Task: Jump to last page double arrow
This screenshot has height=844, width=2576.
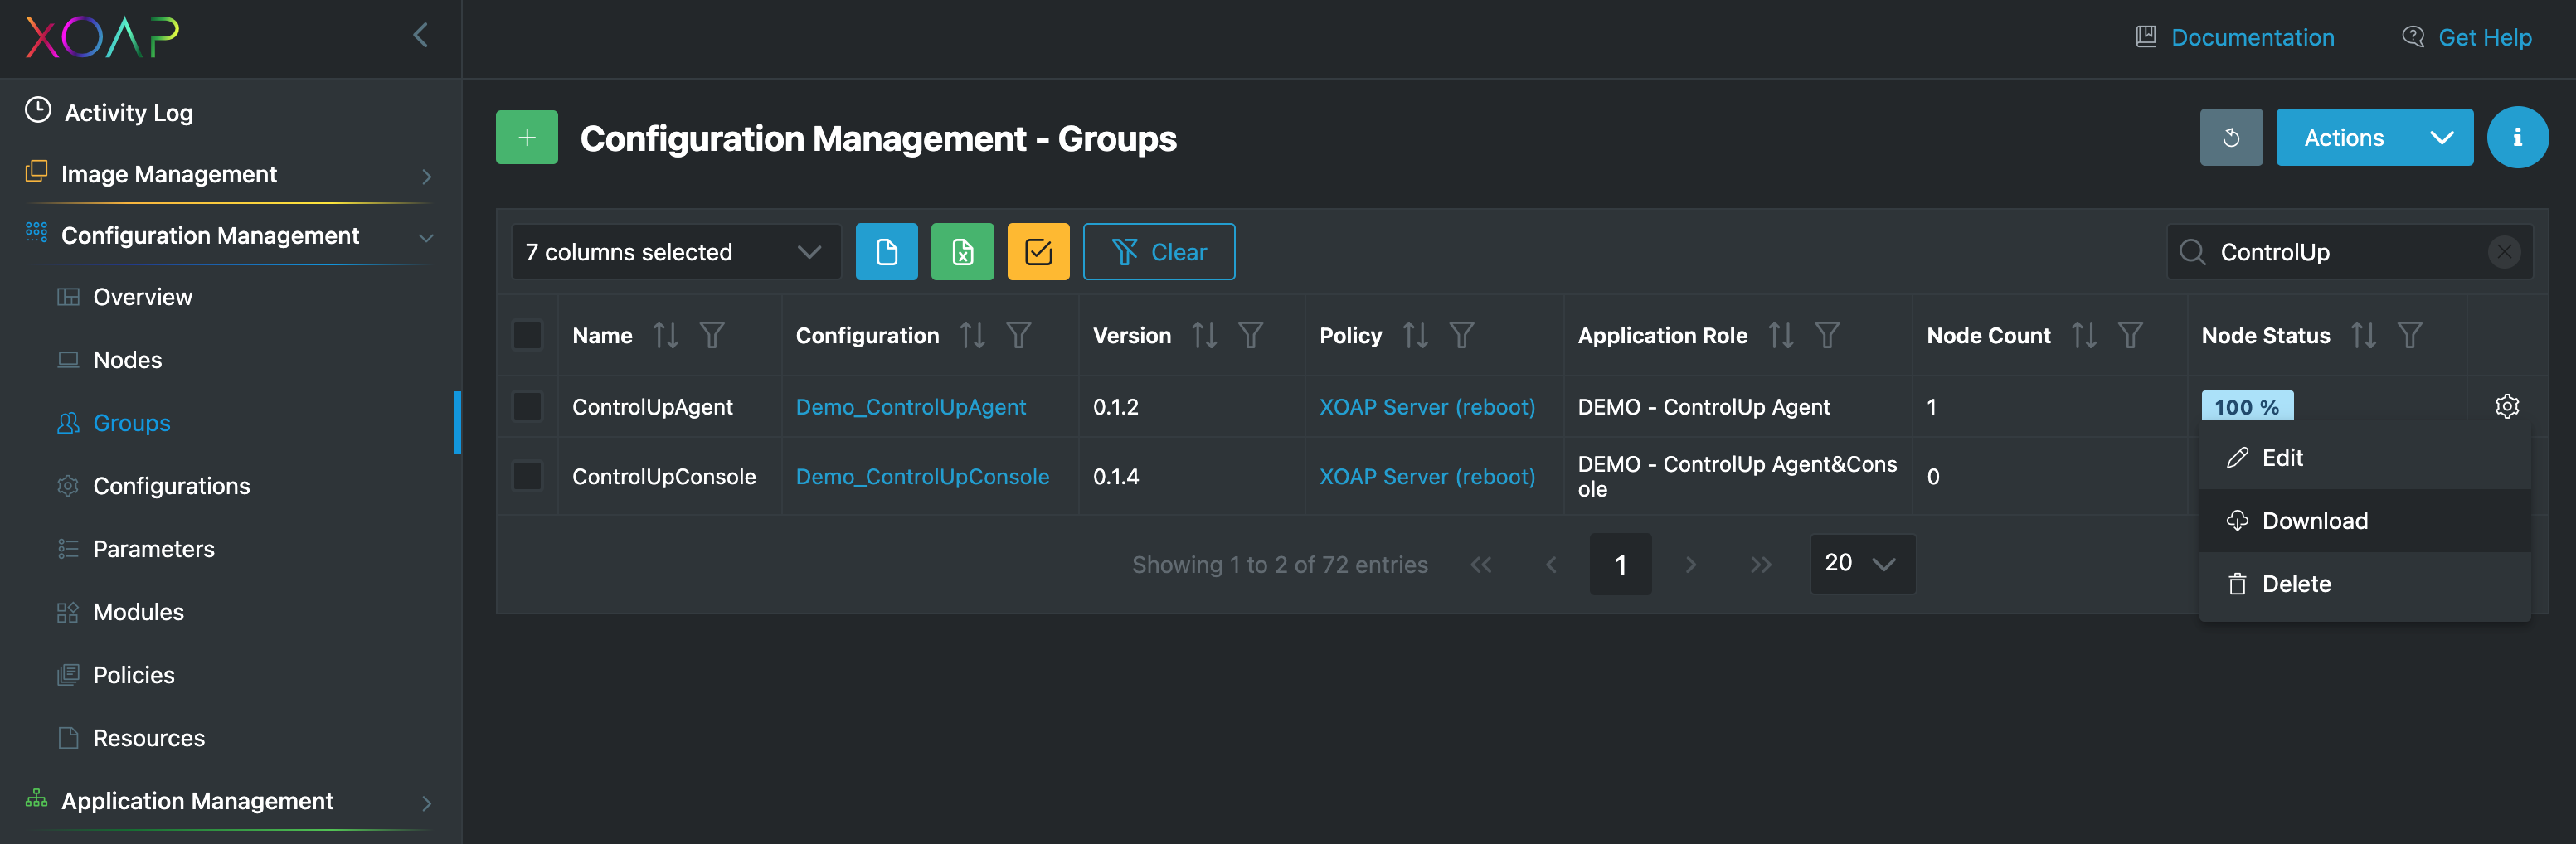Action: tap(1761, 565)
